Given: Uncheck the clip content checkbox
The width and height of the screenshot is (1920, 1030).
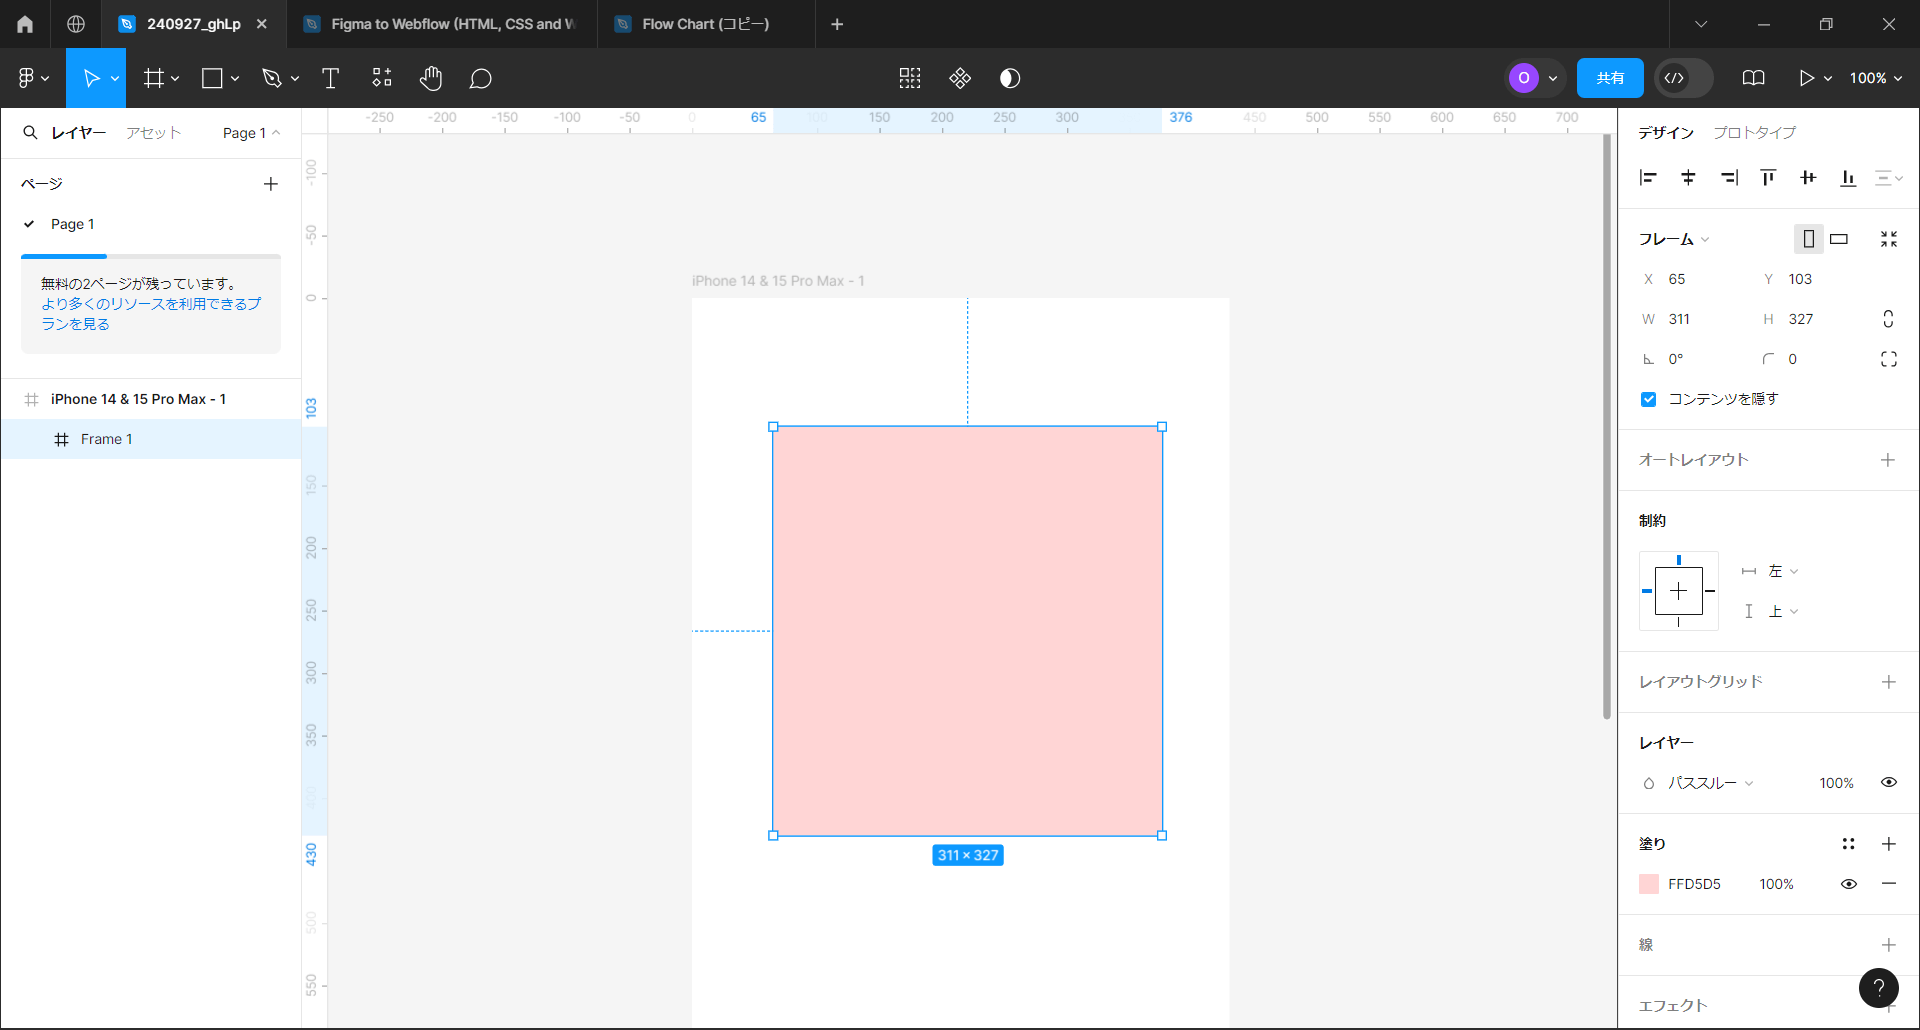Looking at the screenshot, I should tap(1649, 399).
